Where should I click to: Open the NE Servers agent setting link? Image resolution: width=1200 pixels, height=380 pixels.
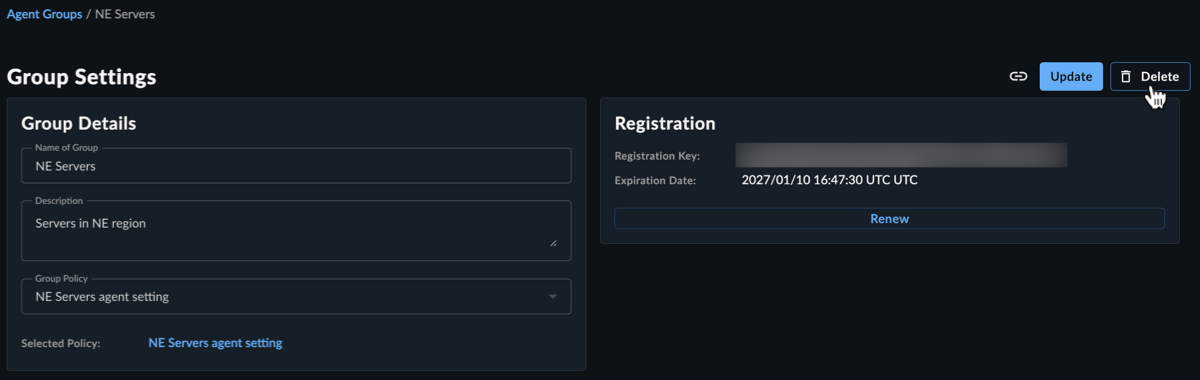coord(215,343)
